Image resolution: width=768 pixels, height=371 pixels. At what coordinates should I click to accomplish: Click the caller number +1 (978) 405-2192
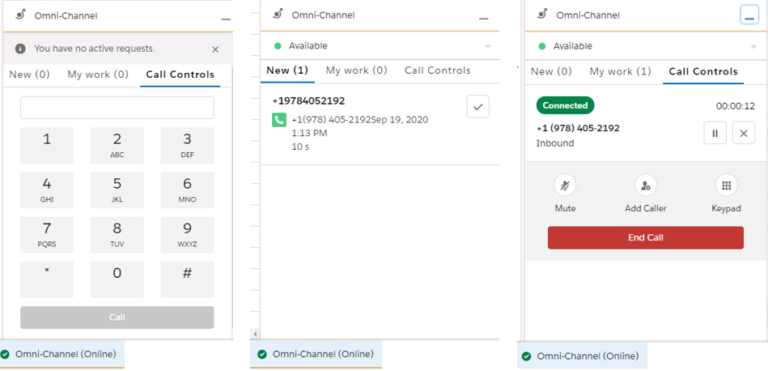578,128
